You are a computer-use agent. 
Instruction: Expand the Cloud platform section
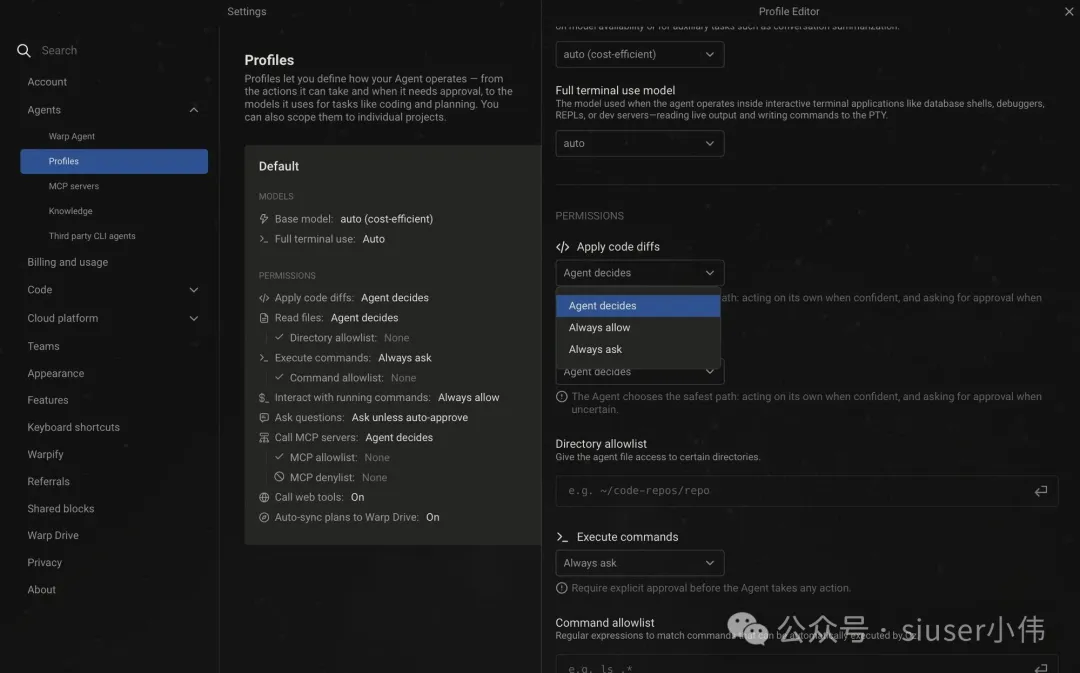pos(194,318)
